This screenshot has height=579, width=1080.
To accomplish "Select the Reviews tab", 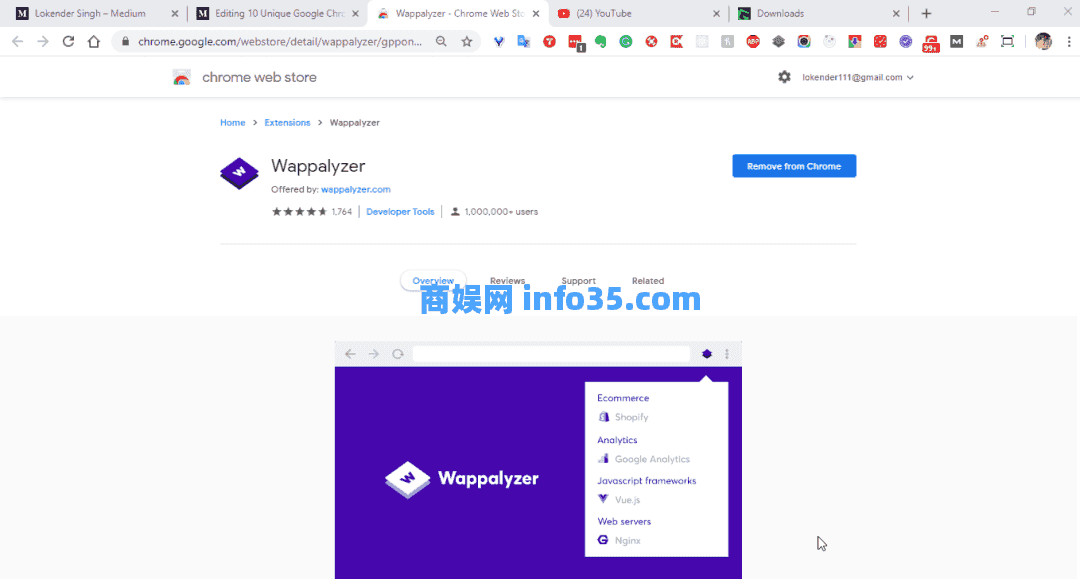I will [508, 281].
